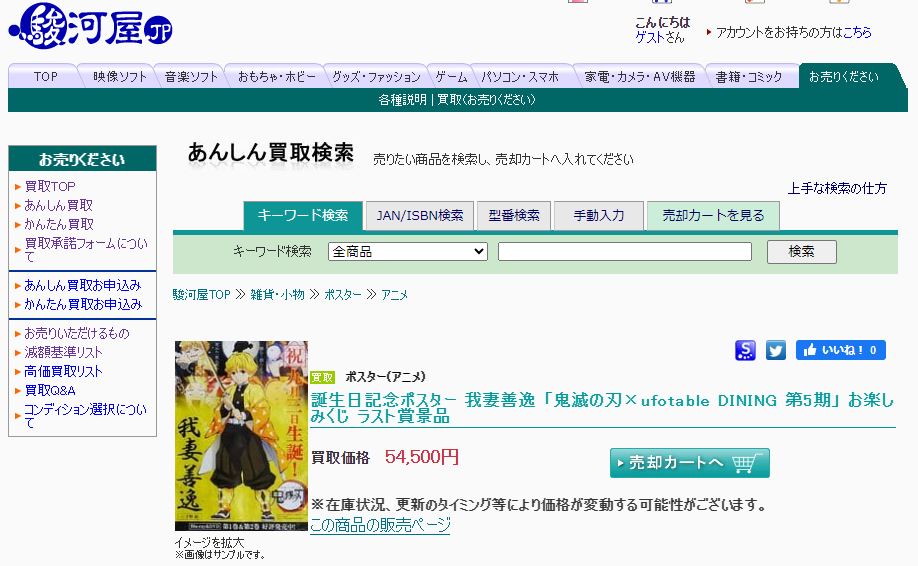This screenshot has height=566, width=918.
Task: Open コンディション選択について sidebar link
Action: coord(85,415)
